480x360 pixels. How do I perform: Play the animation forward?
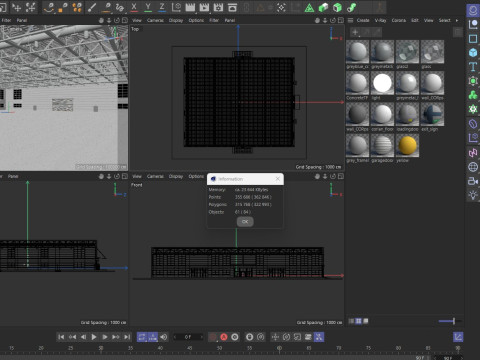pos(94,337)
